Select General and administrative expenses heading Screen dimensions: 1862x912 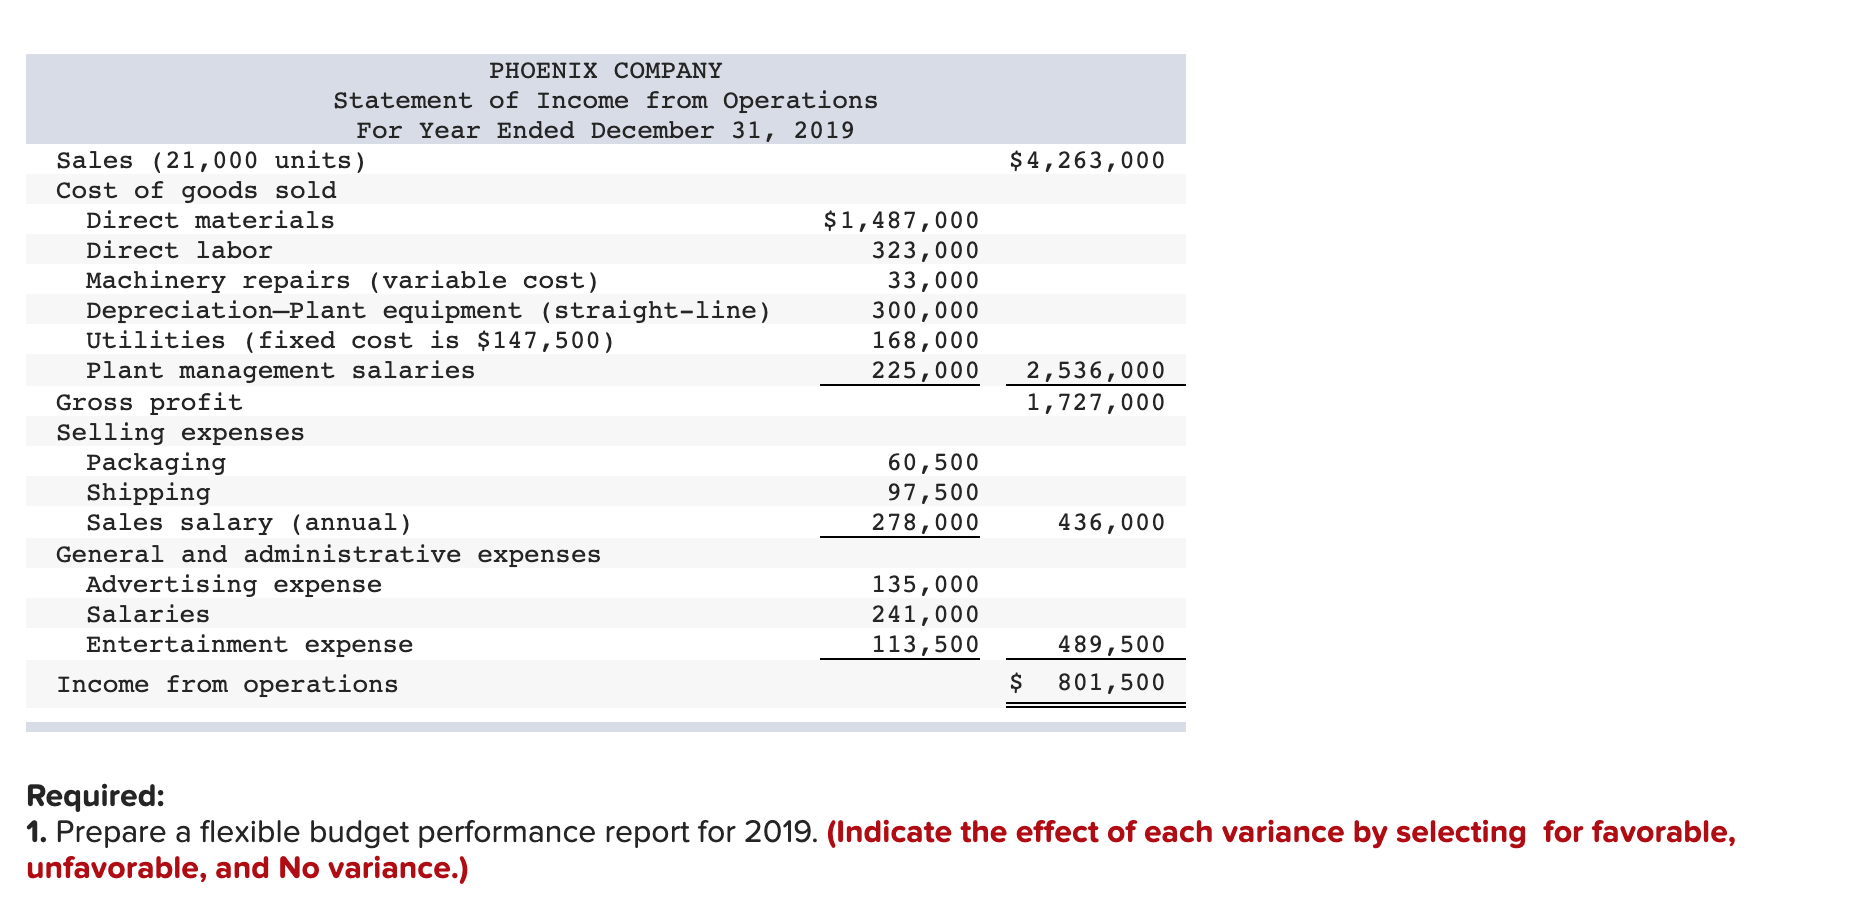[329, 553]
